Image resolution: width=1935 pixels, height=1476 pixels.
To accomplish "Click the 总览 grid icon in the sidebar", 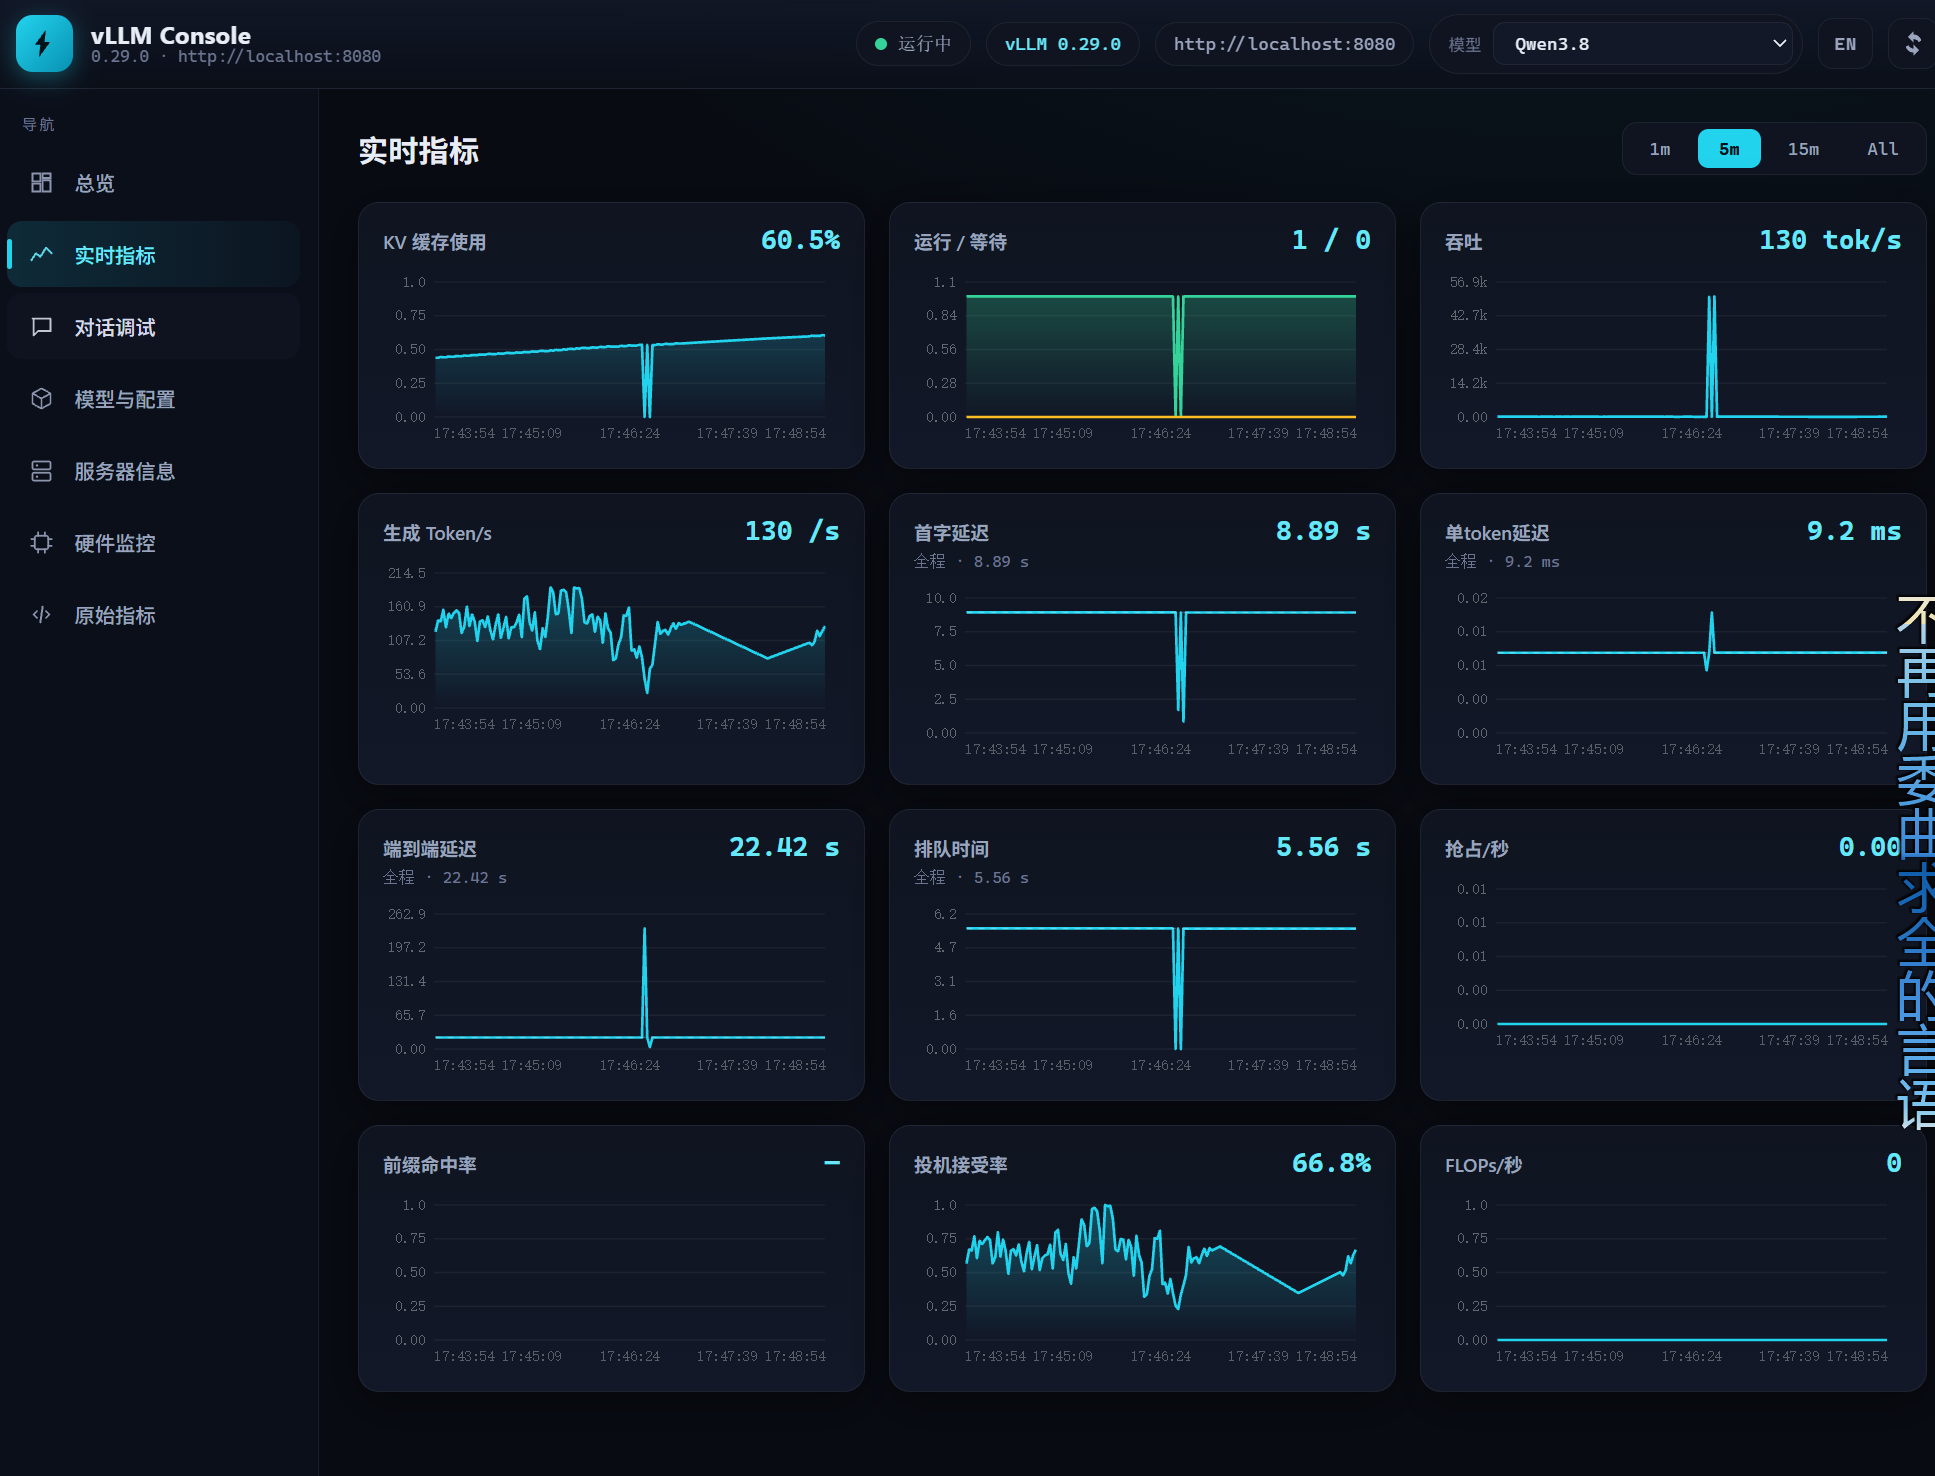I will click(x=41, y=182).
